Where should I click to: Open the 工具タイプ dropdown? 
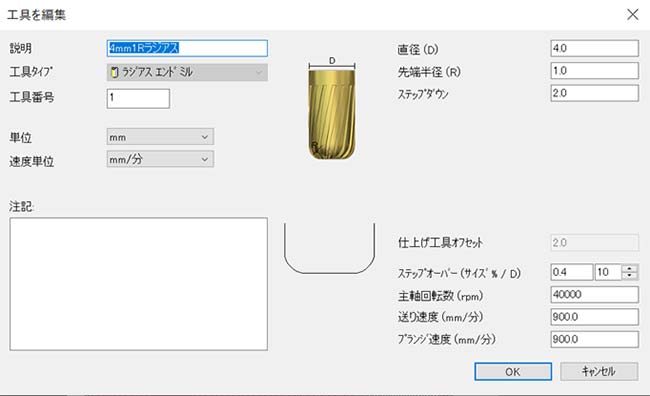click(187, 72)
